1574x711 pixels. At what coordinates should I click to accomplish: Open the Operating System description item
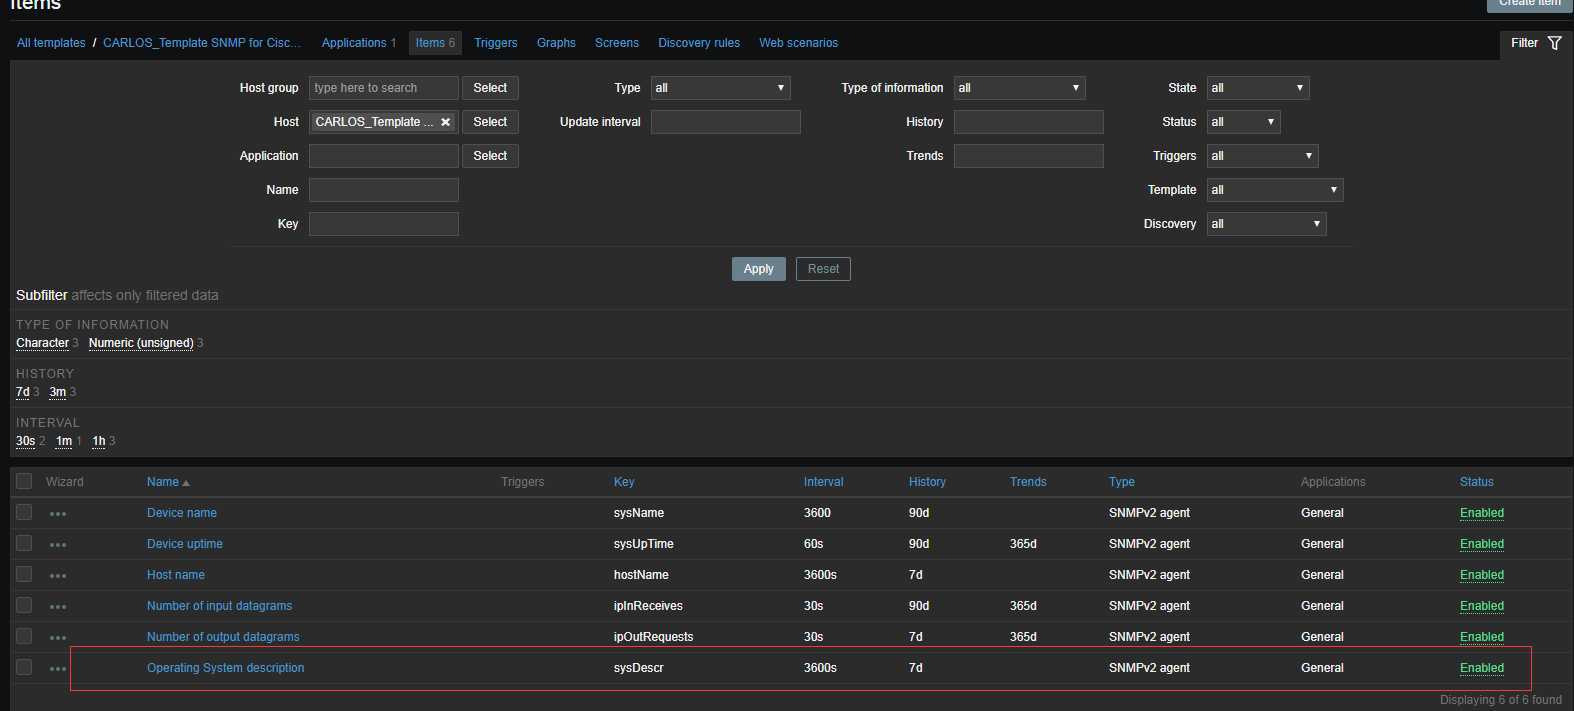(x=226, y=668)
